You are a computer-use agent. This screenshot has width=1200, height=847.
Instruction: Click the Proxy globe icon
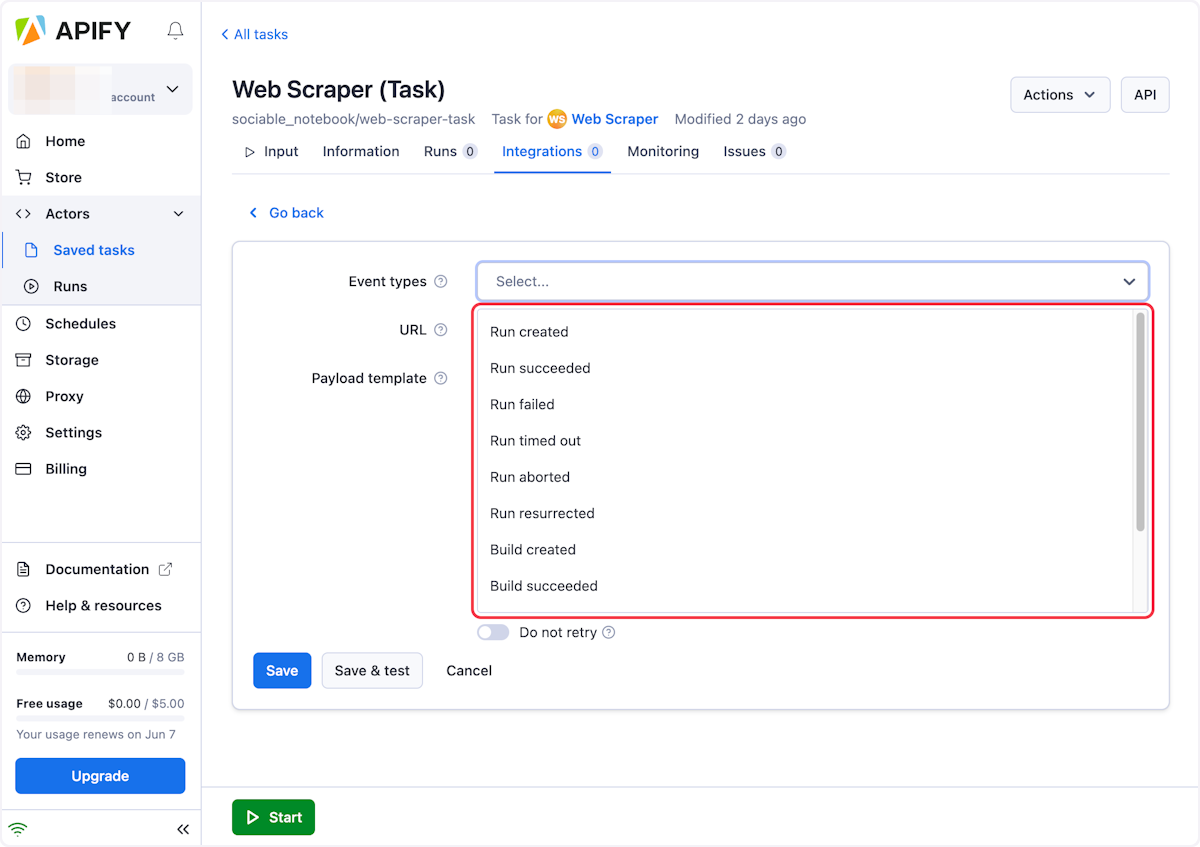pos(24,396)
